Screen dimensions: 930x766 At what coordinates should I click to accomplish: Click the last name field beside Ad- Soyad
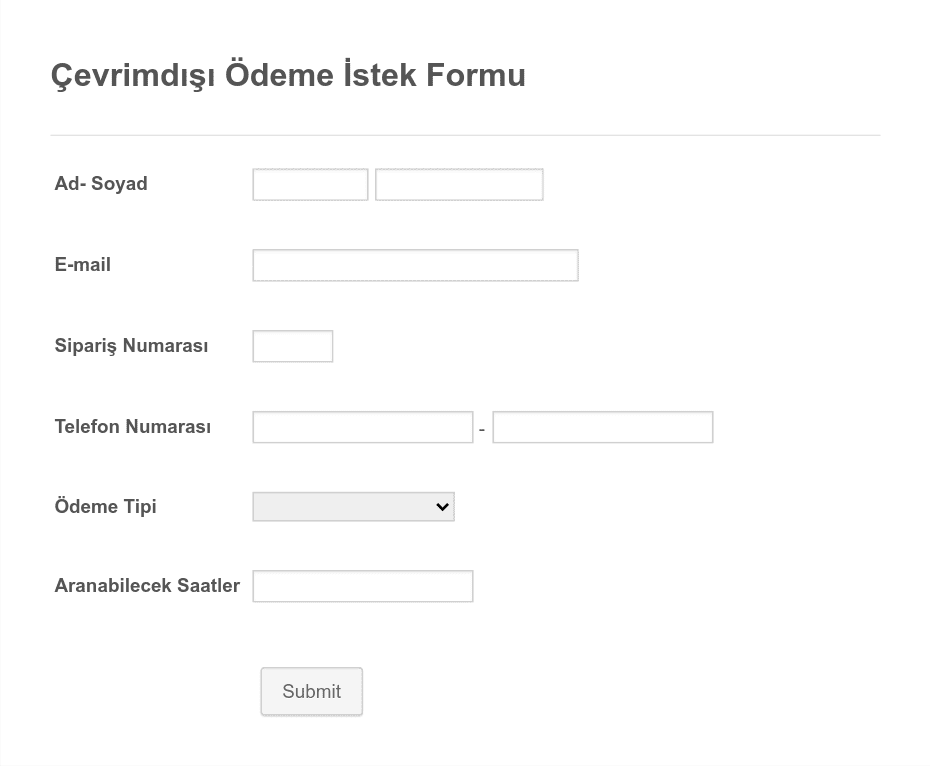tap(459, 185)
